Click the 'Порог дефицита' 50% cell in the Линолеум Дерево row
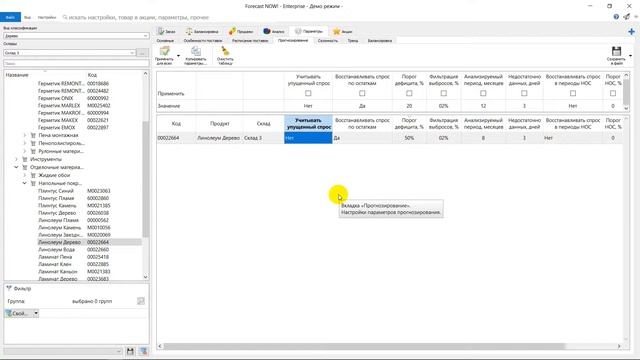The width and height of the screenshot is (640, 360). [x=409, y=138]
